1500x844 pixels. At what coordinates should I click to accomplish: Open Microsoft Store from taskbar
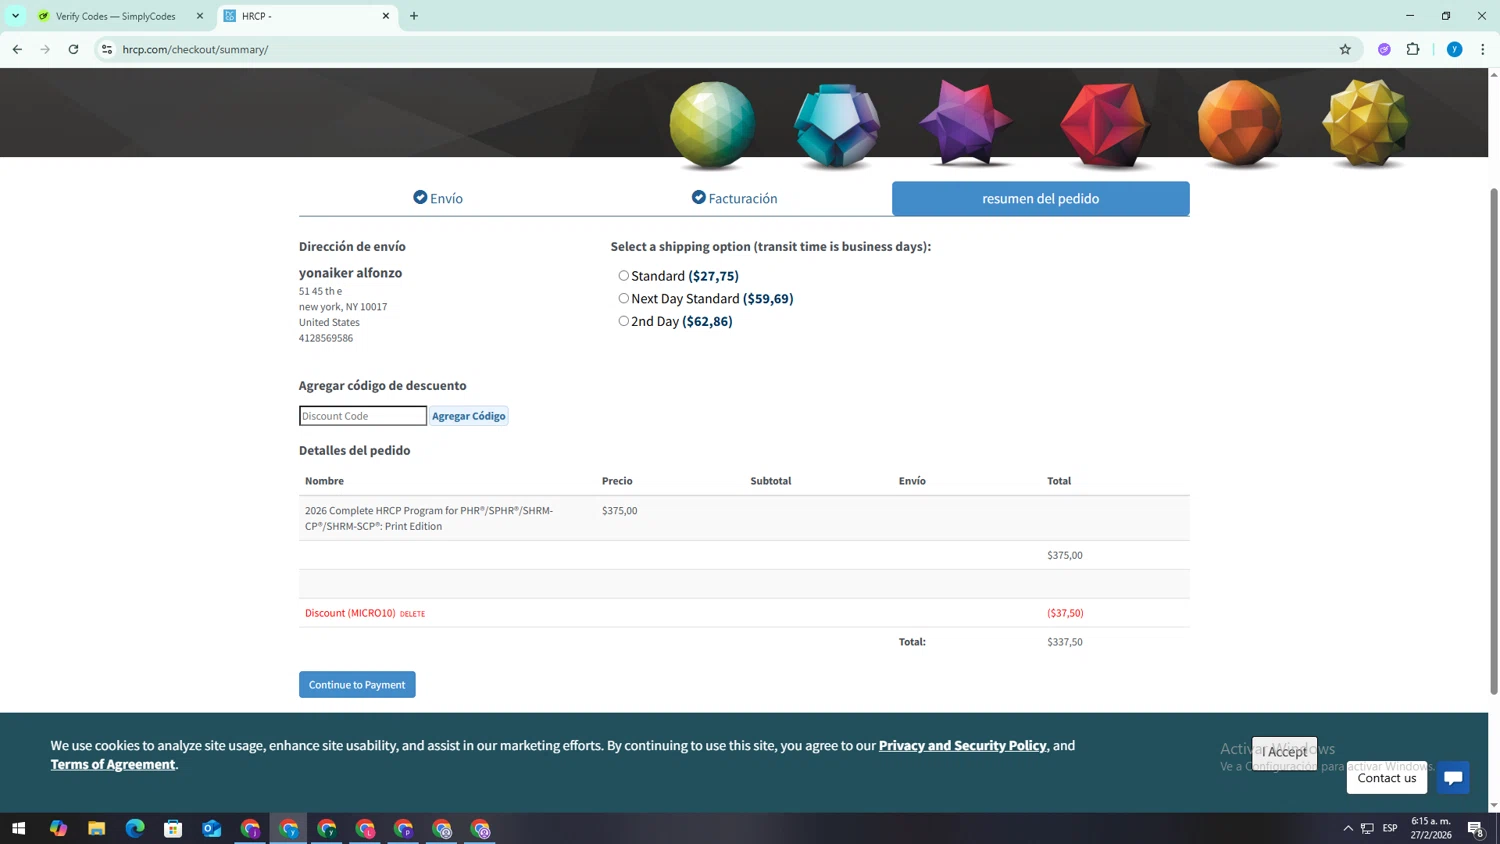coord(173,828)
